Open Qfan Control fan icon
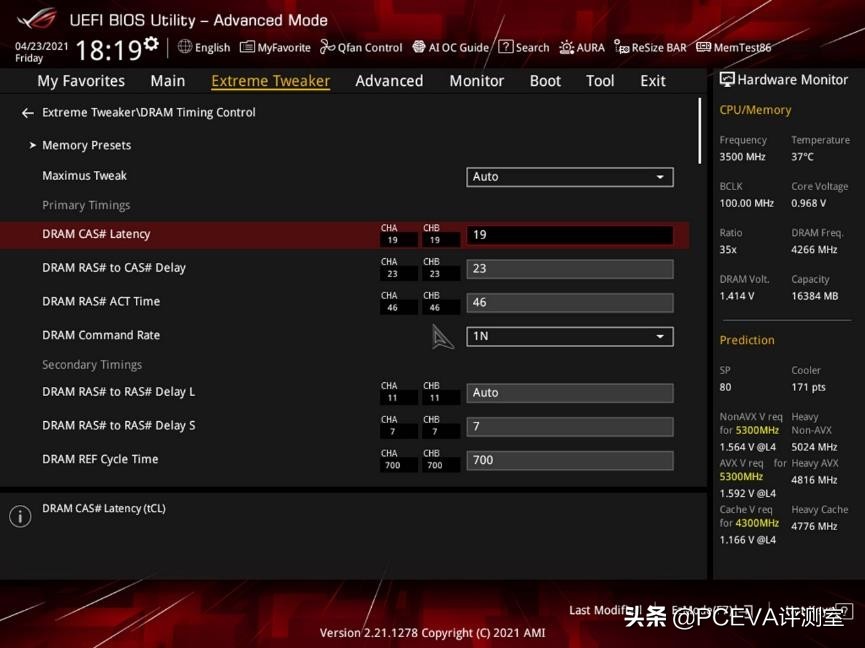This screenshot has height=648, width=865. click(x=328, y=47)
